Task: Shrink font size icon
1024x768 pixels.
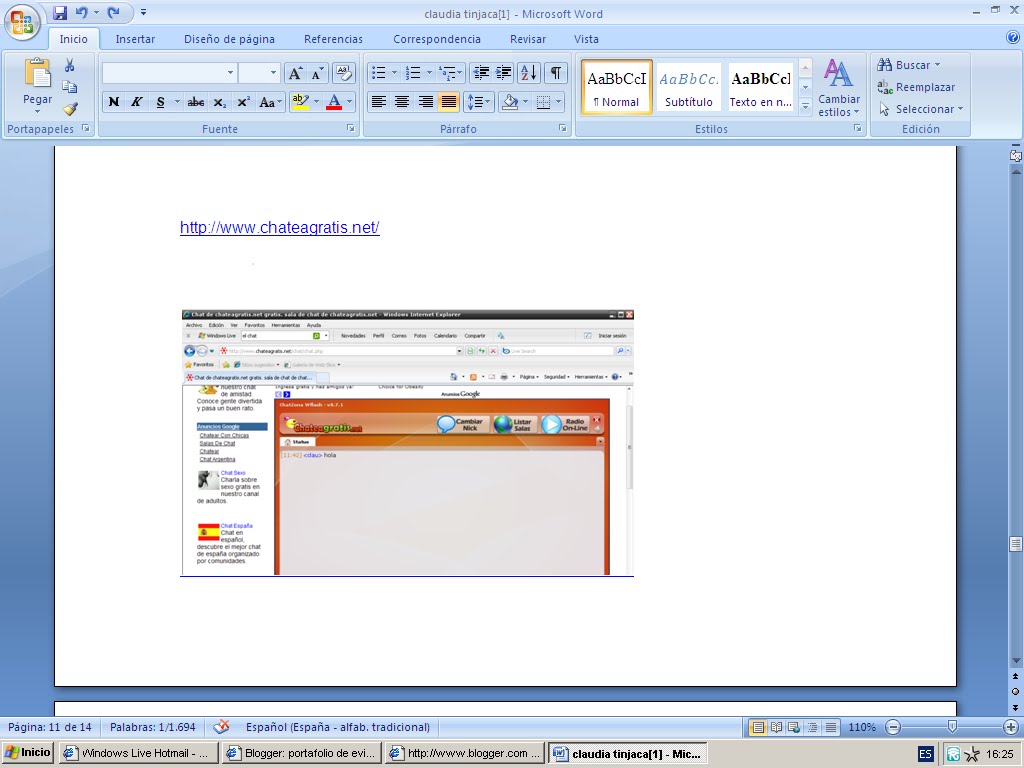Action: pyautogui.click(x=317, y=73)
